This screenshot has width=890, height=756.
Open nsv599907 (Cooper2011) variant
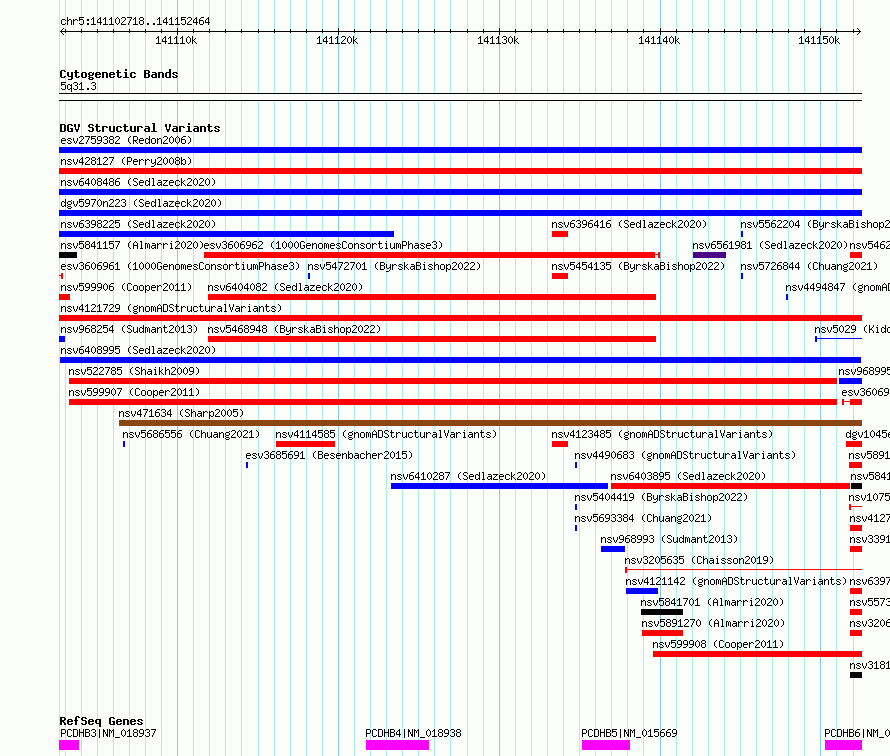click(134, 392)
